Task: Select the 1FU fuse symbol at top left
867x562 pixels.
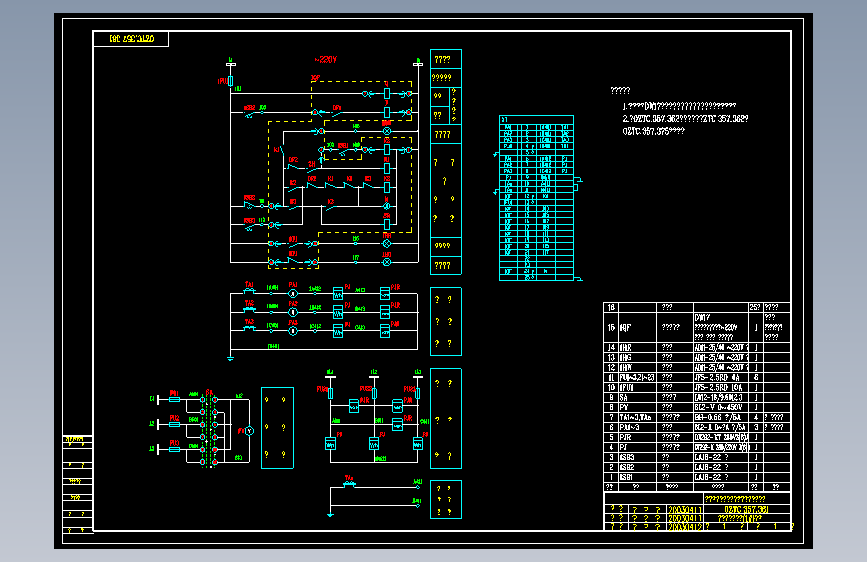Action: coord(231,81)
